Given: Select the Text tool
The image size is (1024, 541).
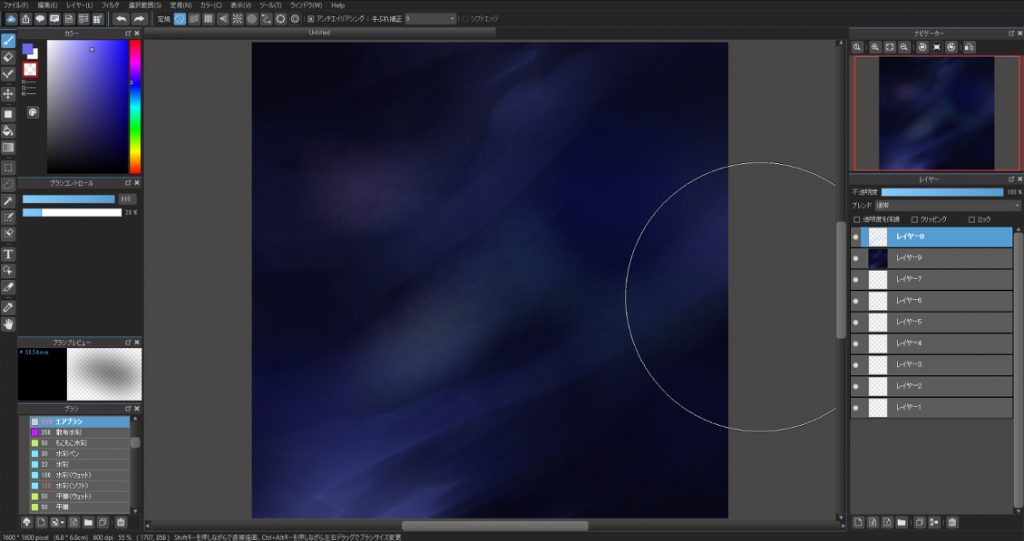Looking at the screenshot, I should click(x=8, y=254).
